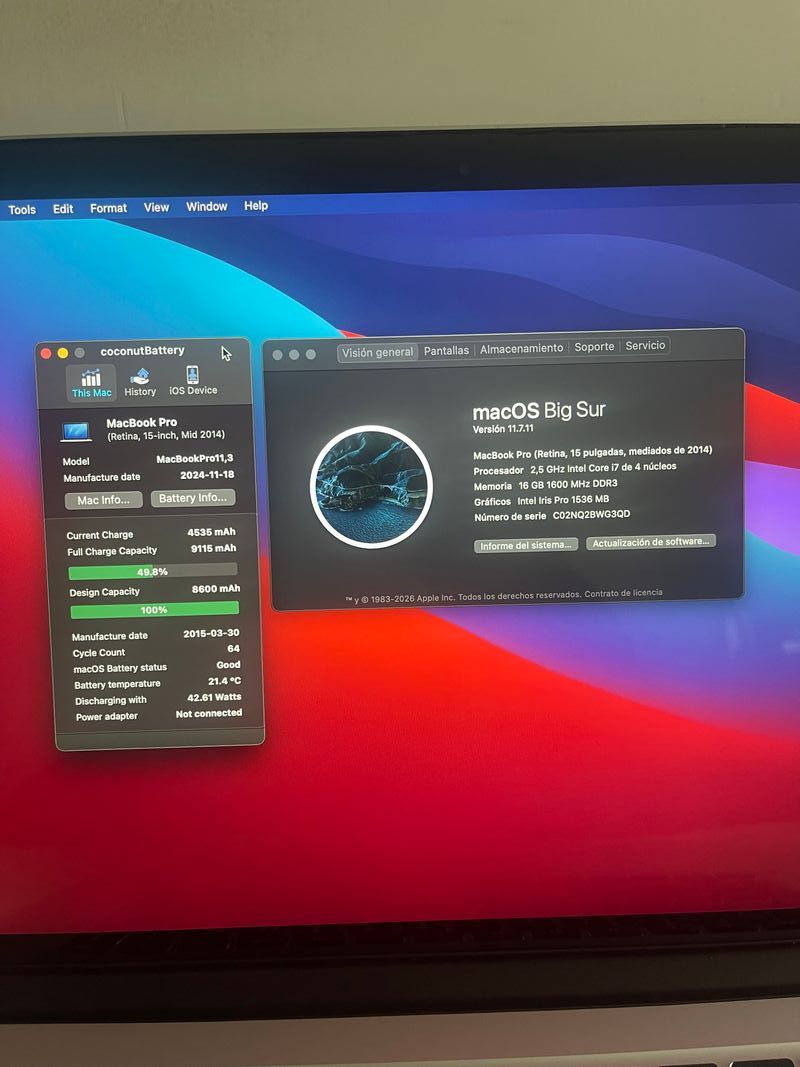The height and width of the screenshot is (1067, 800).
Task: Minimize the coconutBattery window with yellow button
Action: pyautogui.click(x=63, y=352)
